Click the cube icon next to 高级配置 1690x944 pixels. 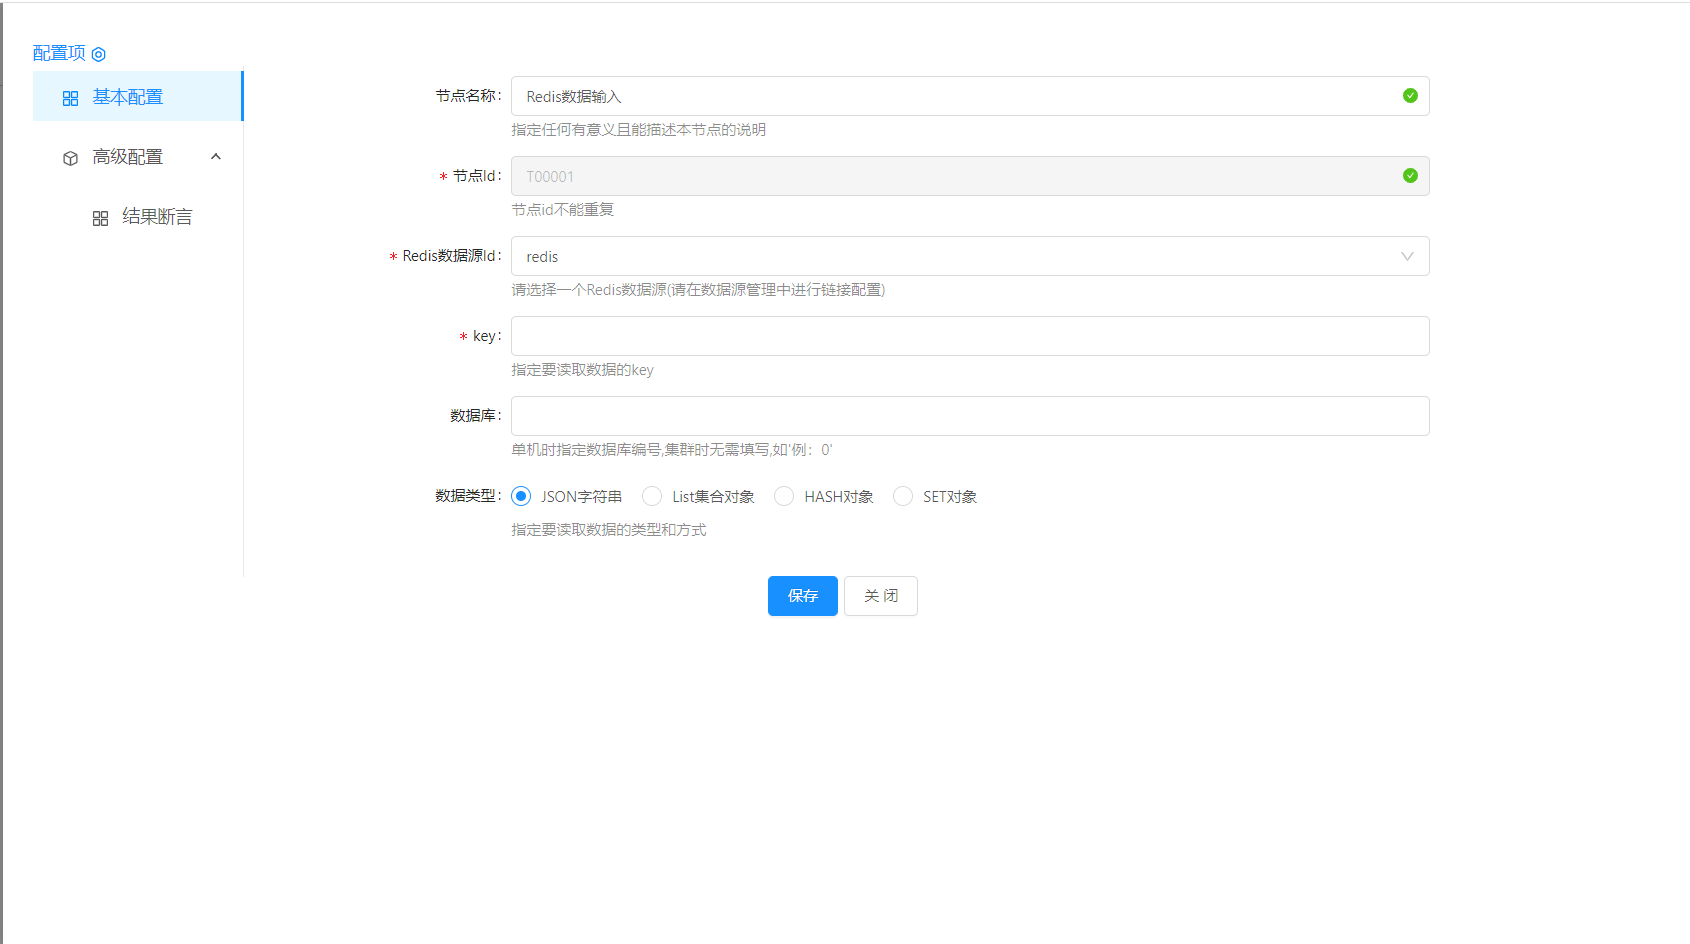tap(70, 158)
